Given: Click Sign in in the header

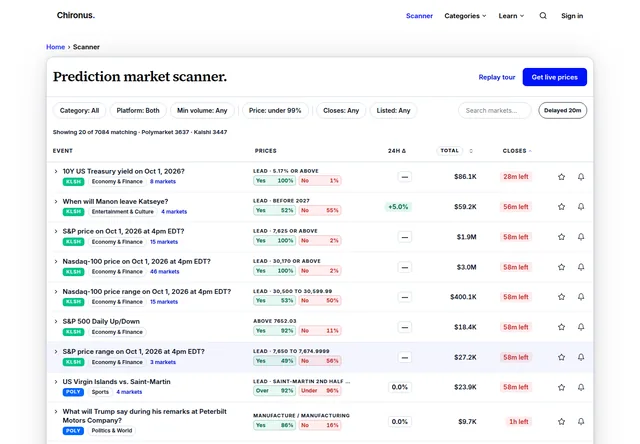Looking at the screenshot, I should click(572, 16).
